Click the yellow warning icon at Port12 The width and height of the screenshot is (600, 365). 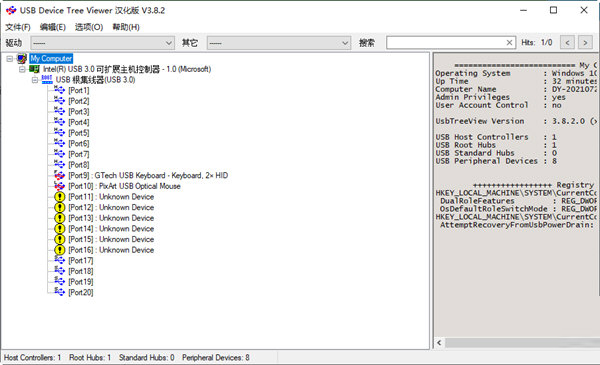59,207
